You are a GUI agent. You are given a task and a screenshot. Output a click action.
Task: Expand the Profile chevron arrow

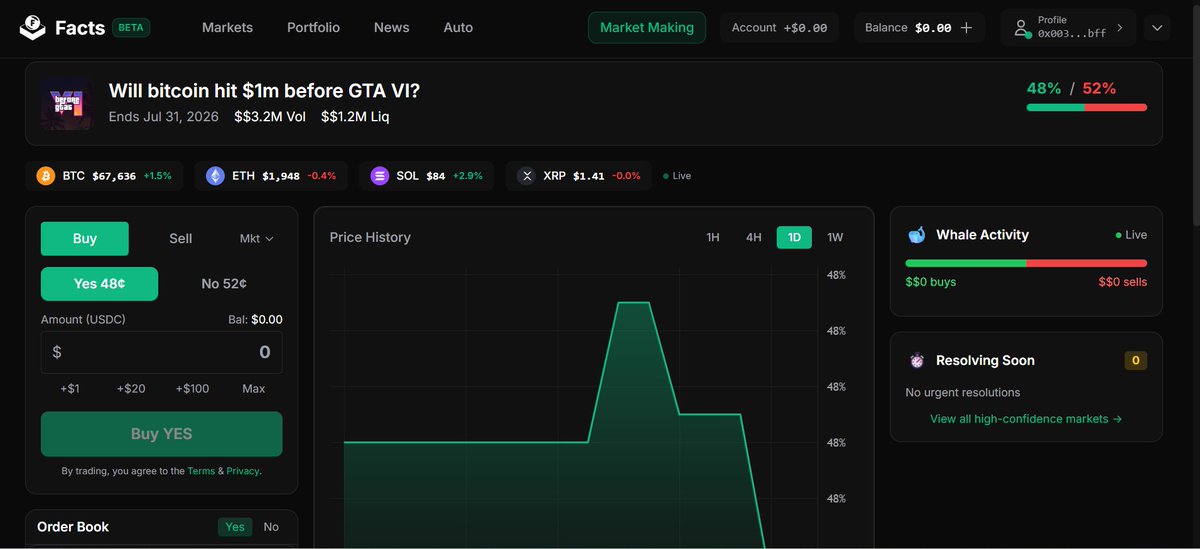click(x=1119, y=28)
